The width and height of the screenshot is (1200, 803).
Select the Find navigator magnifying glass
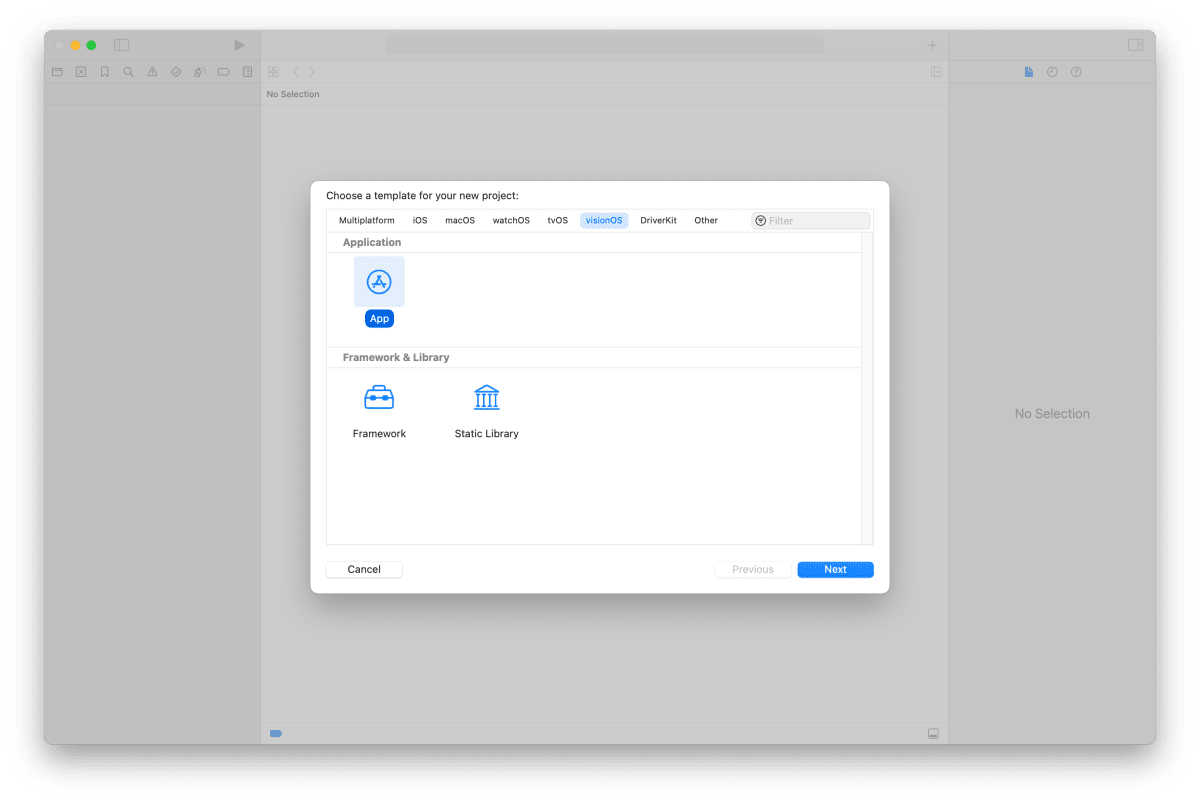point(128,71)
